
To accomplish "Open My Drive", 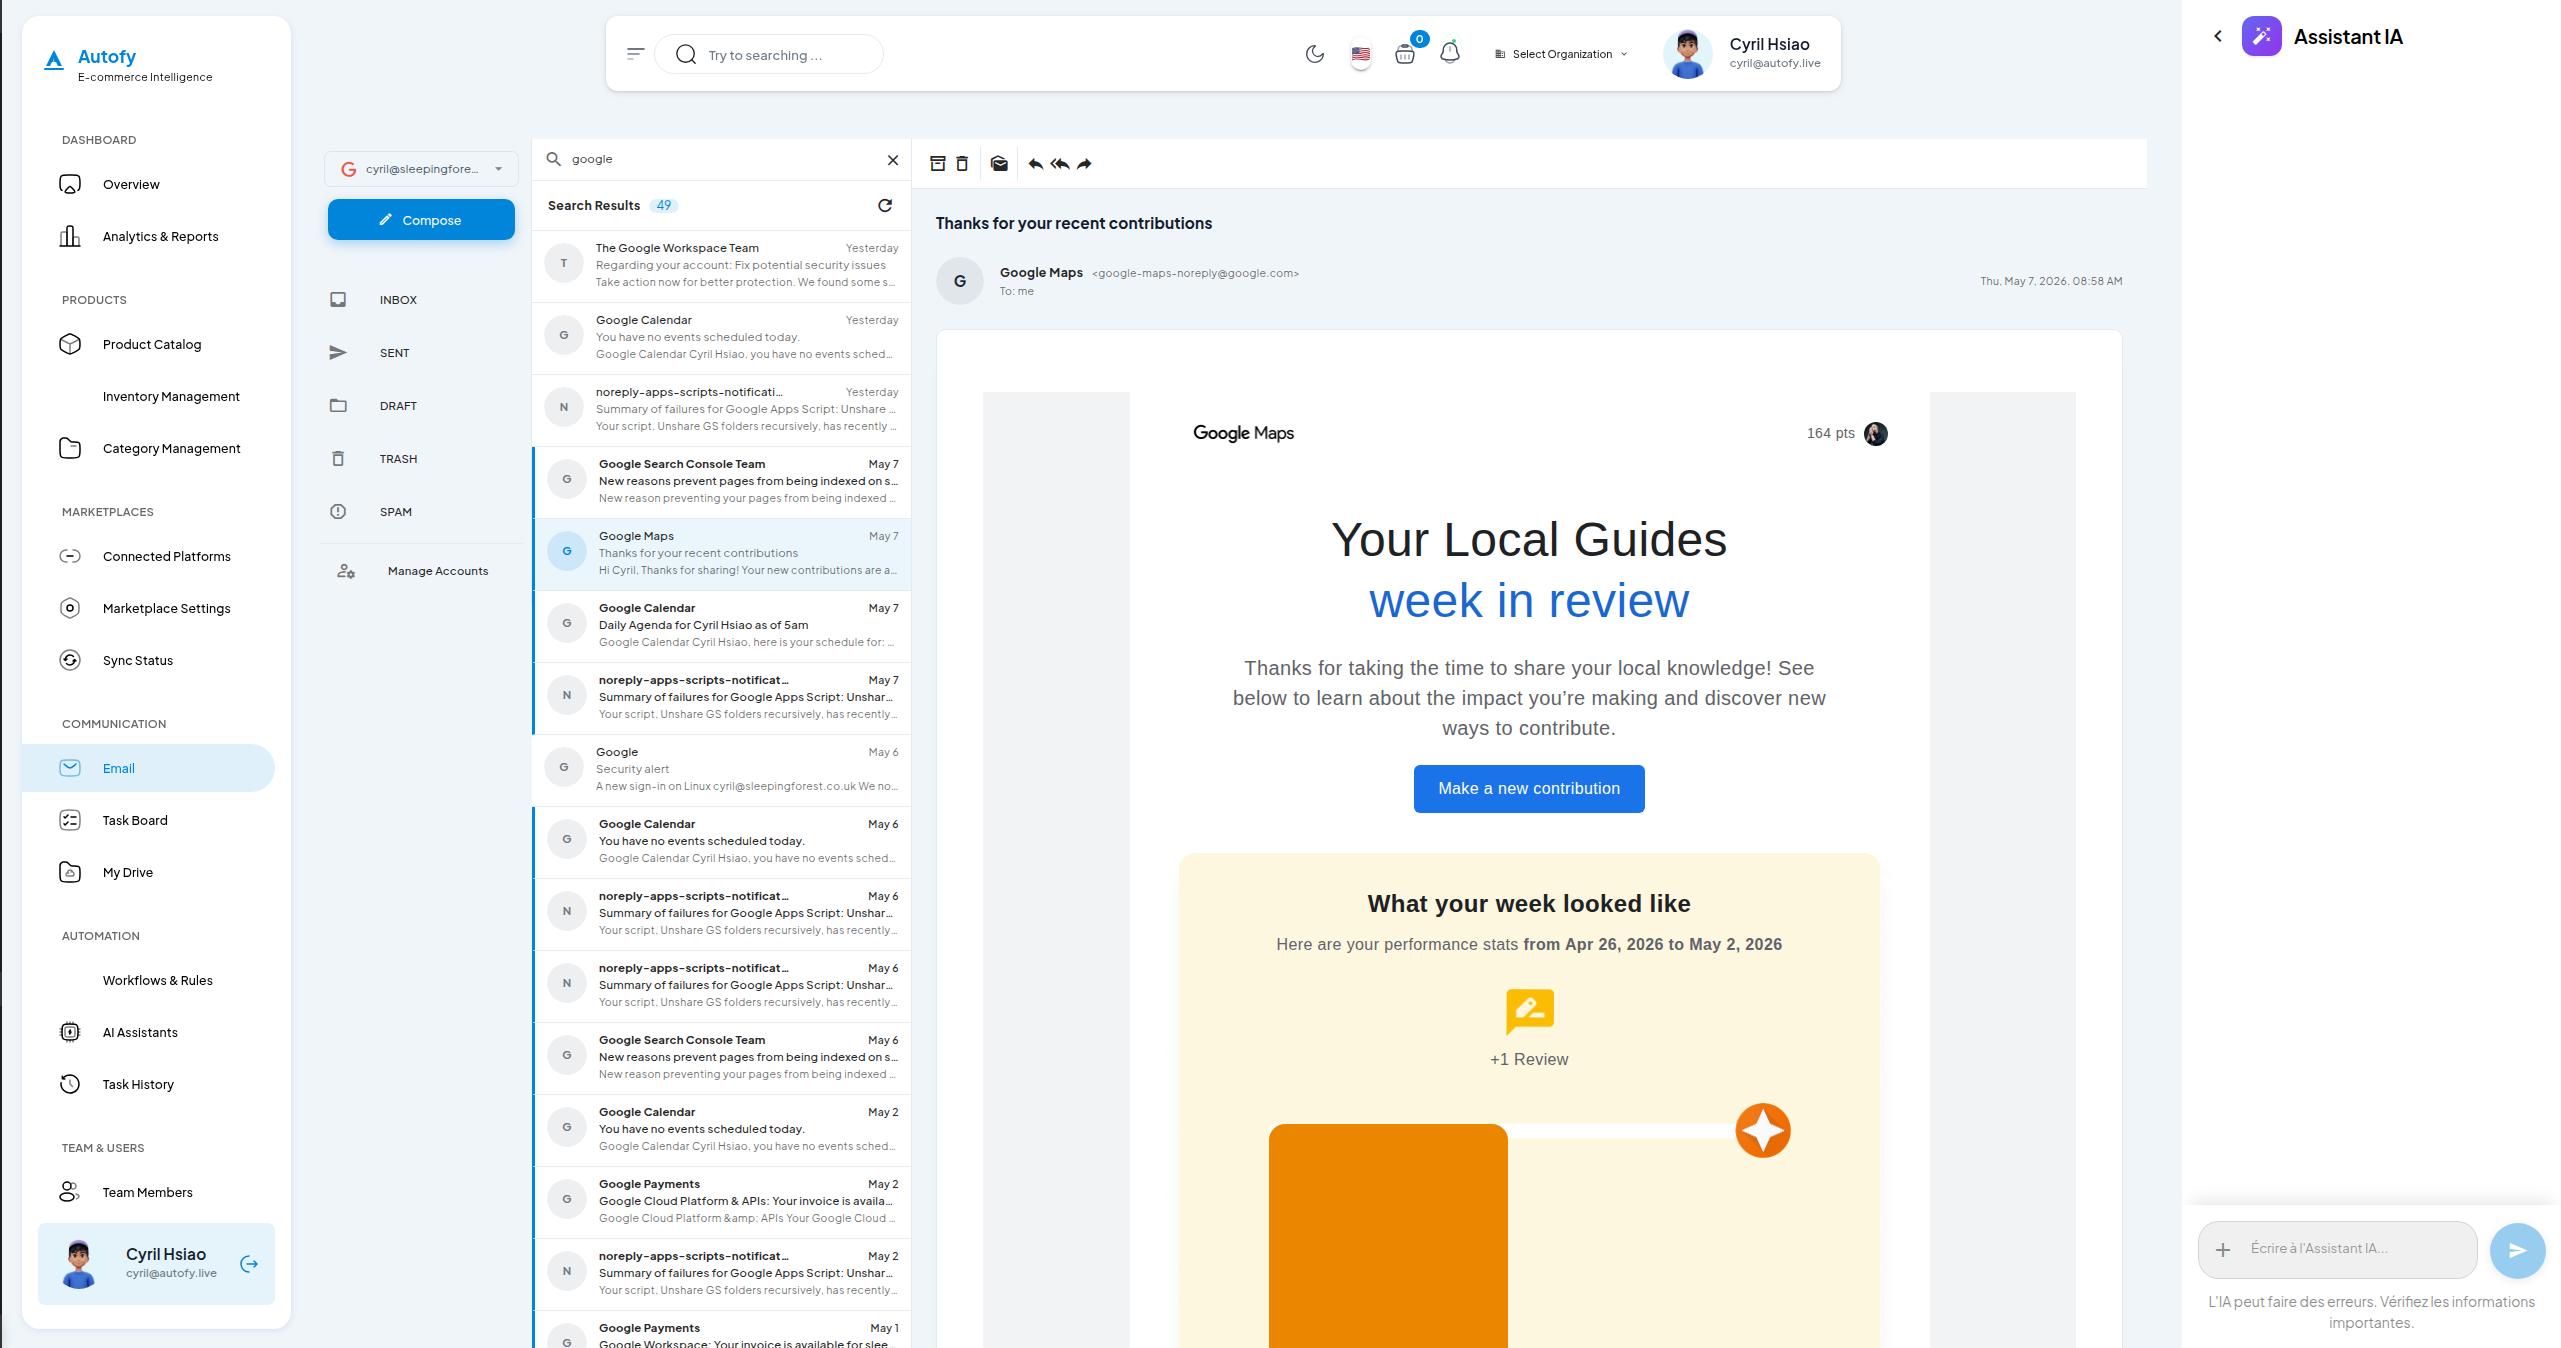I will [148, 872].
